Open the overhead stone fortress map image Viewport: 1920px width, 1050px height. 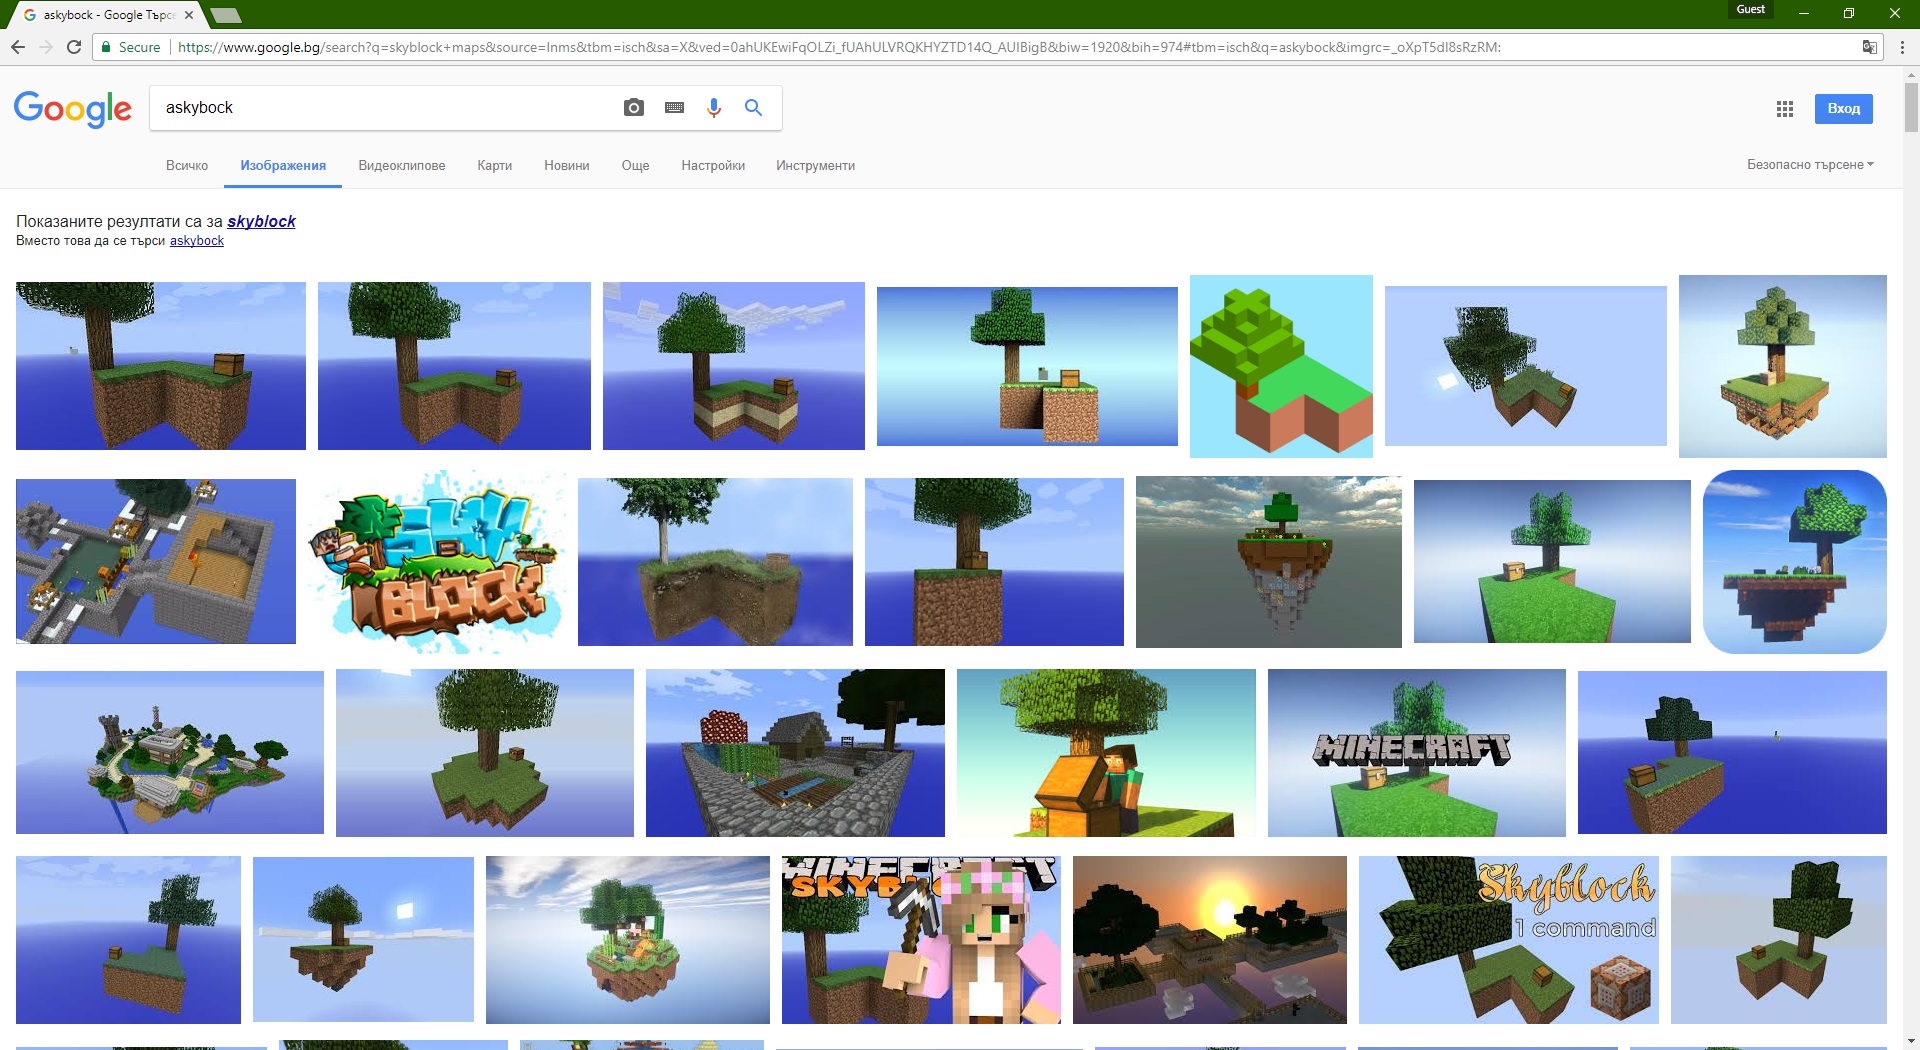(x=156, y=561)
